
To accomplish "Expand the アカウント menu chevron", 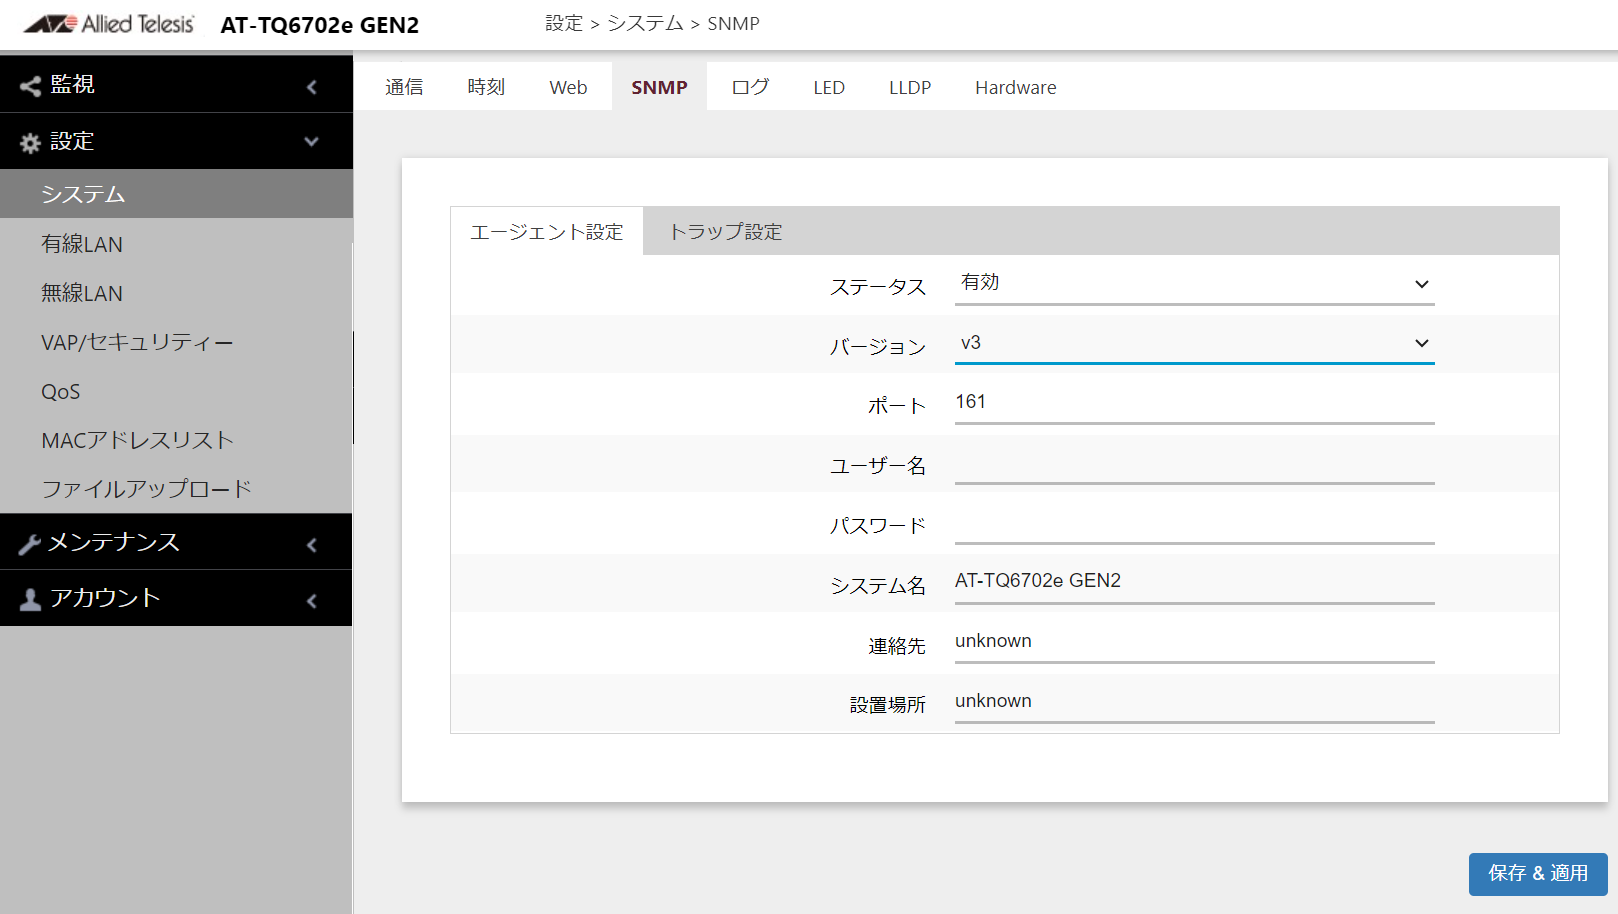I will 312,601.
